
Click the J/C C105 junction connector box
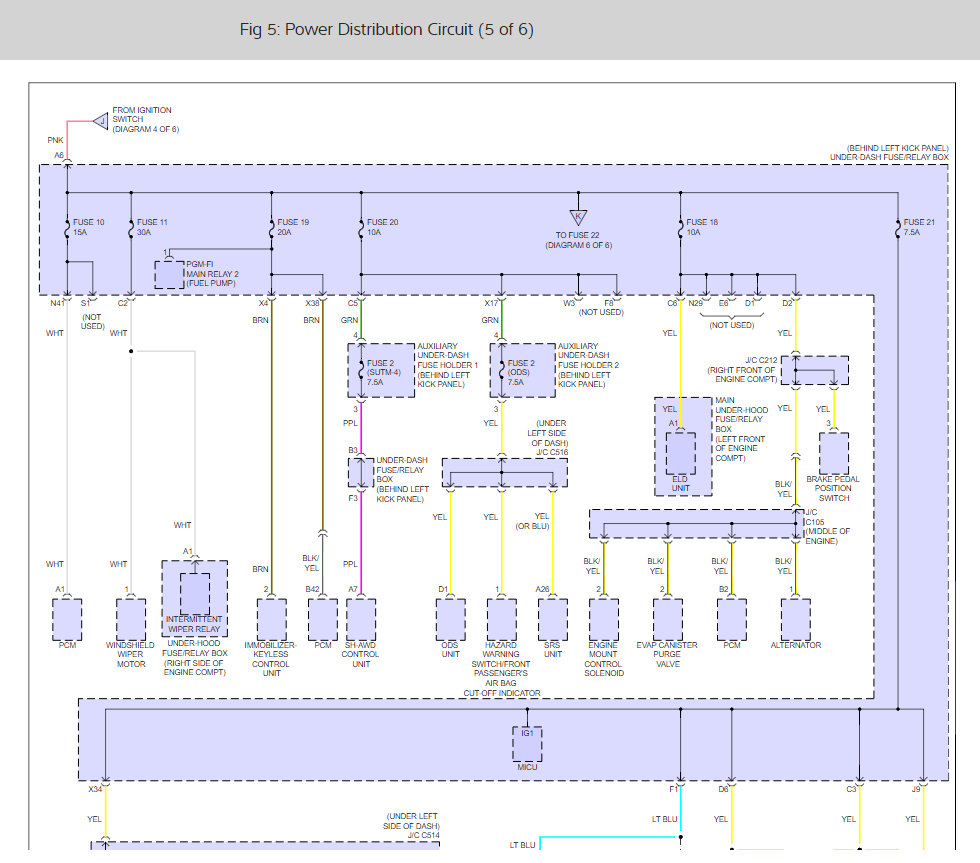click(696, 524)
